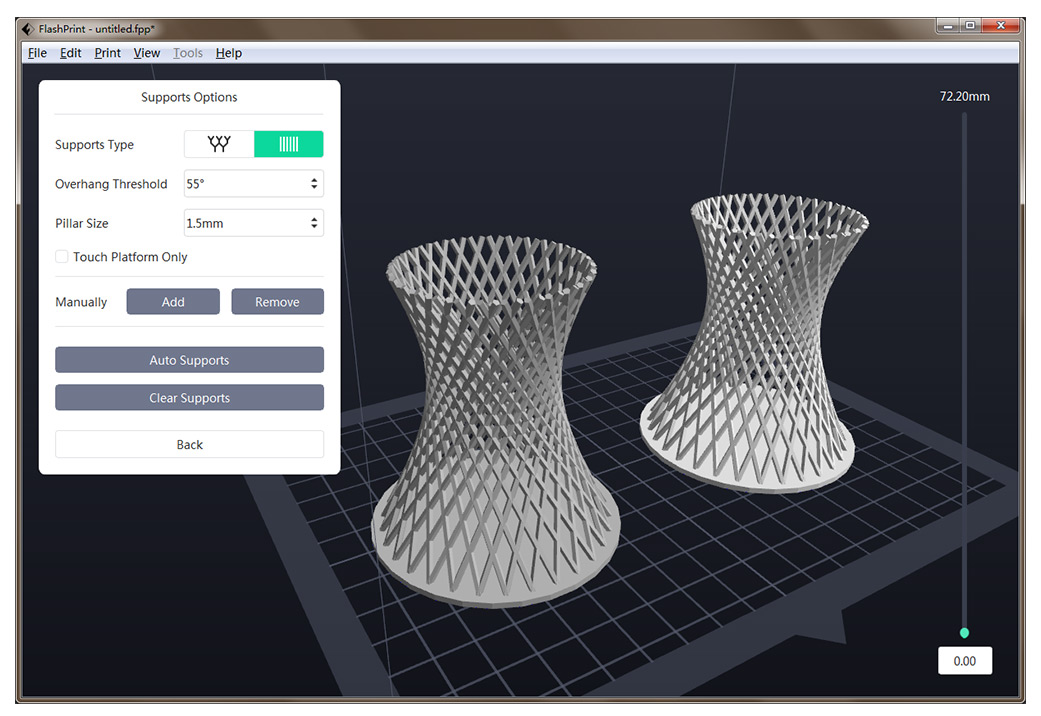1041x716 pixels.
Task: Click the Clear Supports button
Action: pyautogui.click(x=189, y=398)
